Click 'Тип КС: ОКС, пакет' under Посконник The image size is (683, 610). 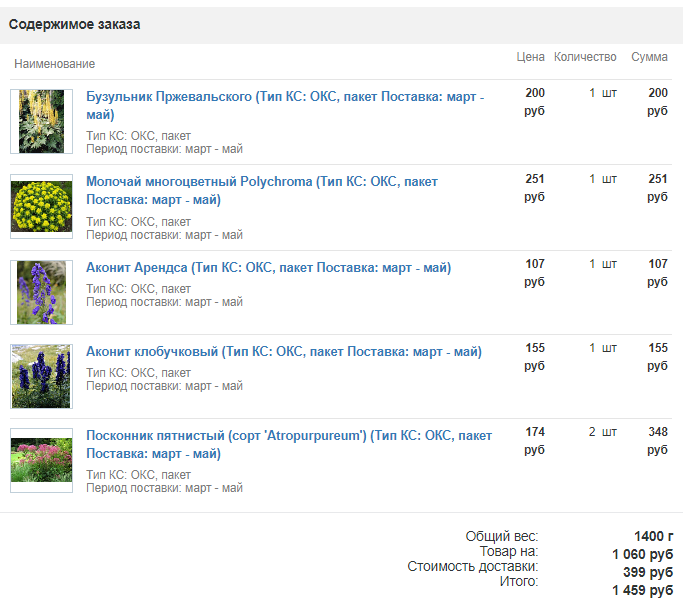[x=139, y=475]
